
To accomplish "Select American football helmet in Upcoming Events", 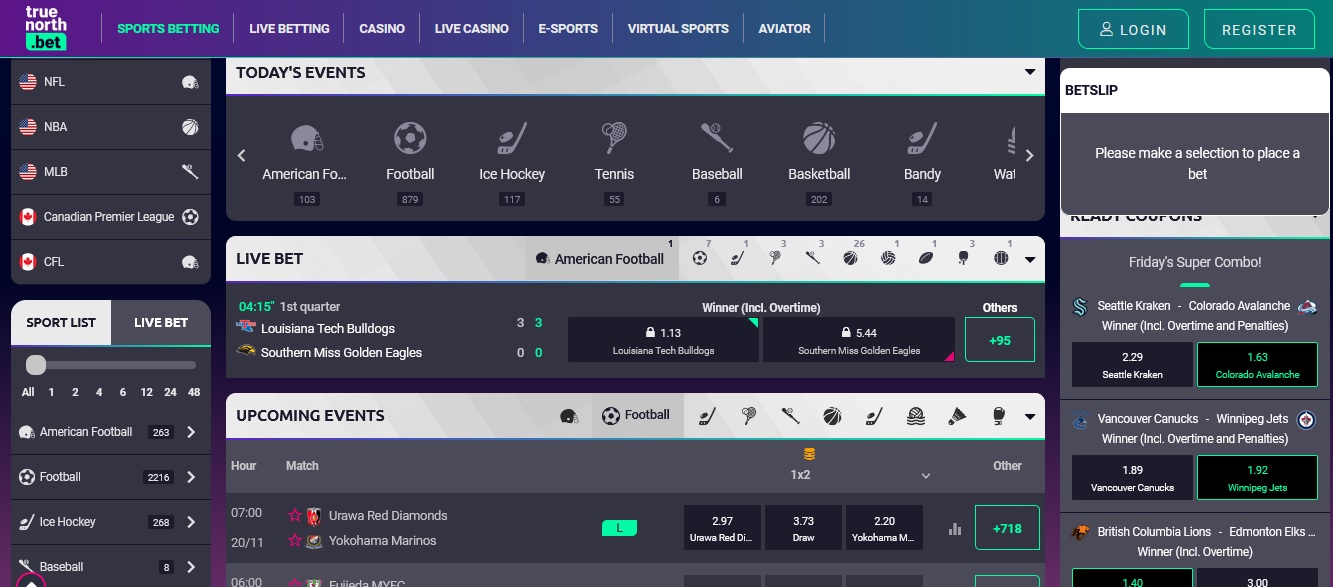I will (x=569, y=416).
